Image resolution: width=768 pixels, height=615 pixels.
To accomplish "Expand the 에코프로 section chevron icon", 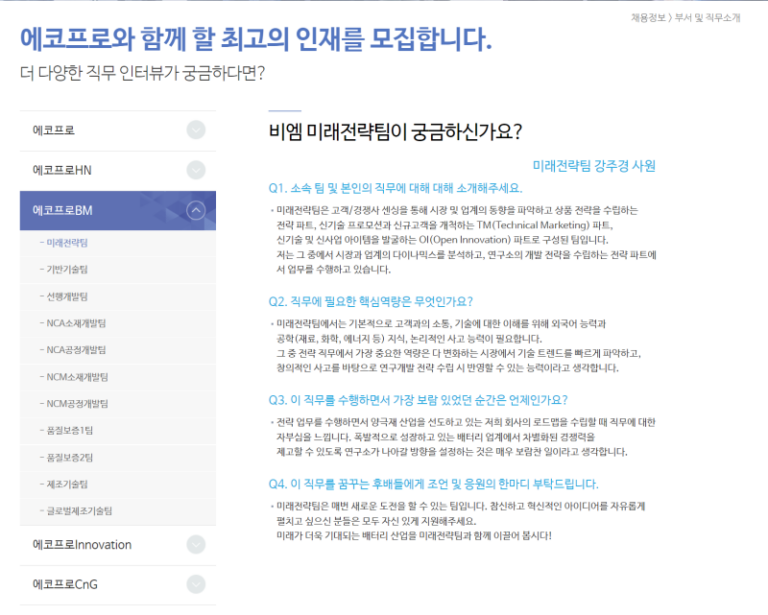I will point(196,130).
